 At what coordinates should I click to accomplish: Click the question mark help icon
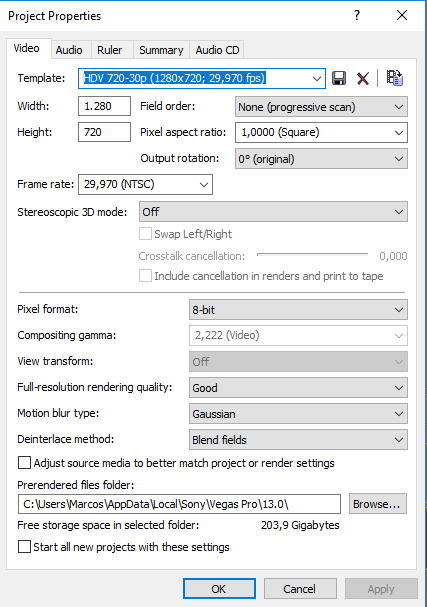click(357, 15)
